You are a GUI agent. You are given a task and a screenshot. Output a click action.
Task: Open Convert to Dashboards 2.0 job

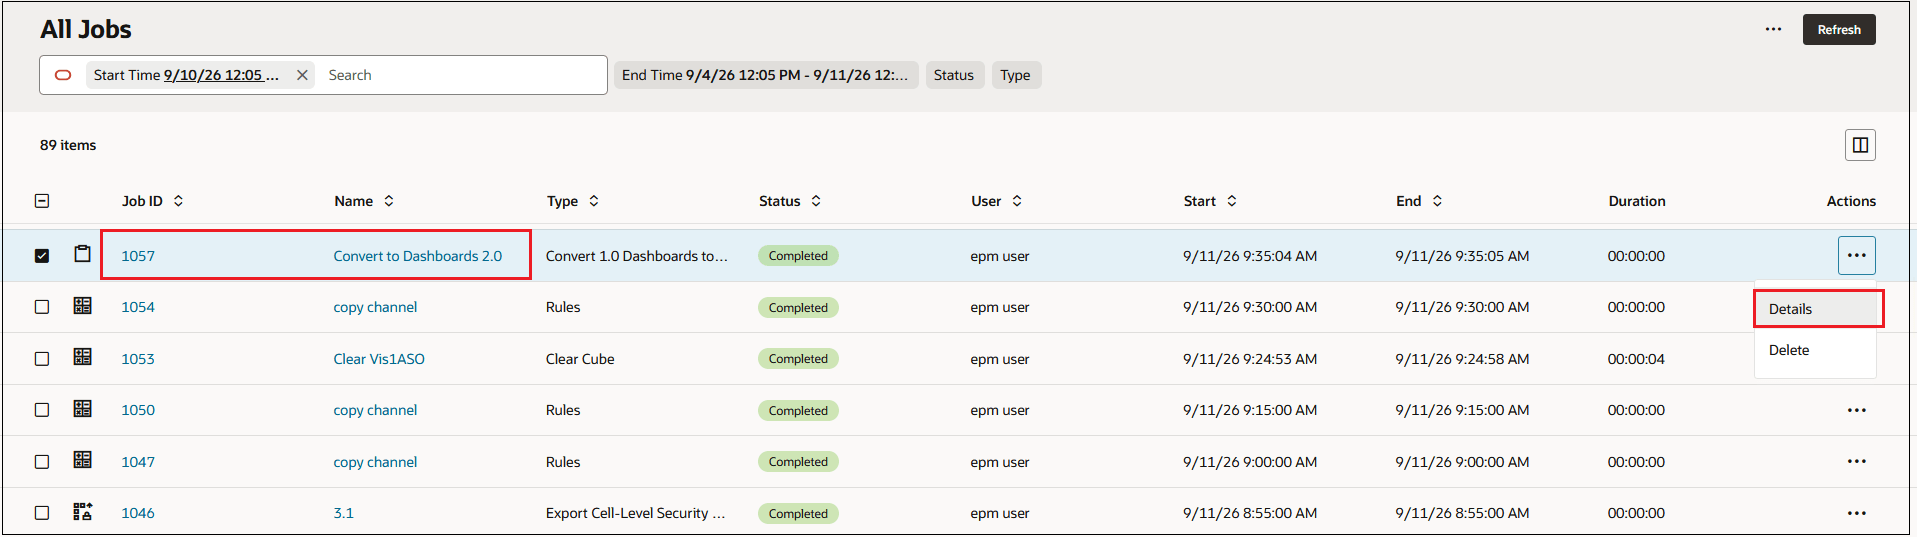(418, 256)
